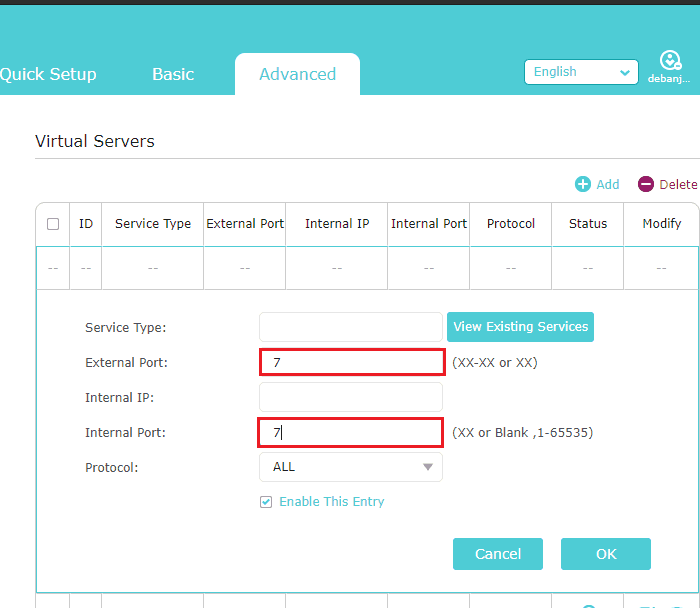Click the Protocol column header

click(511, 224)
